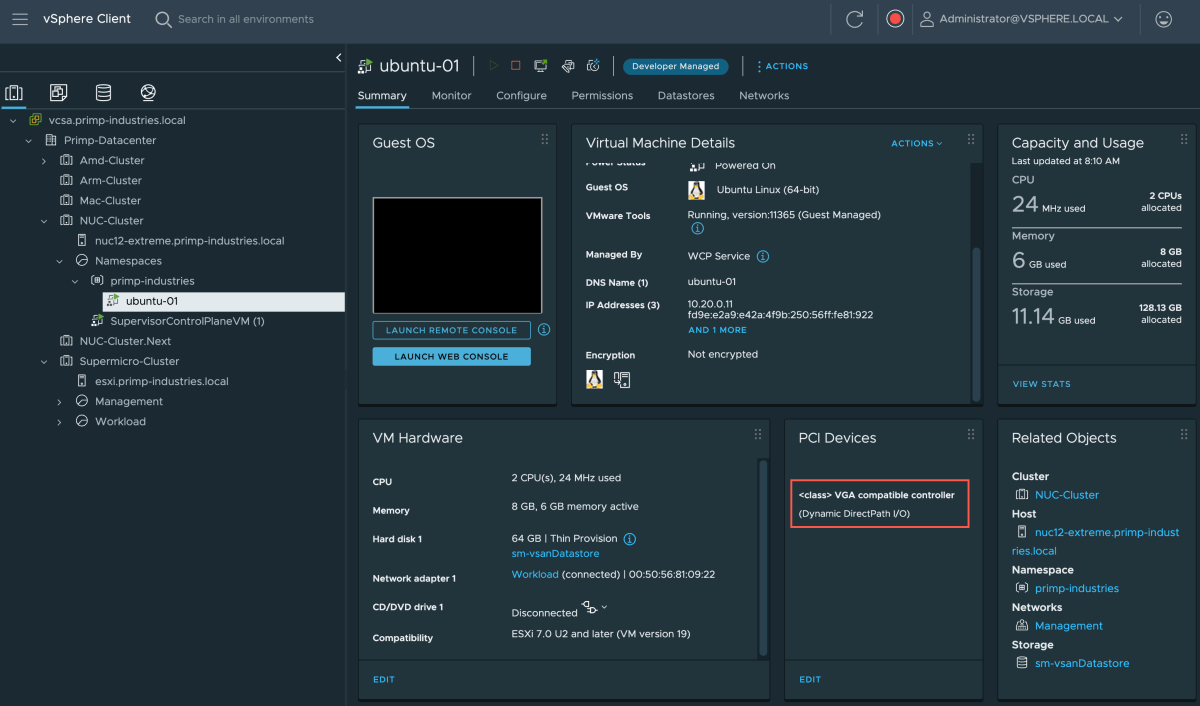This screenshot has height=706, width=1200.
Task: Open the Workload network adapter link
Action: click(535, 575)
